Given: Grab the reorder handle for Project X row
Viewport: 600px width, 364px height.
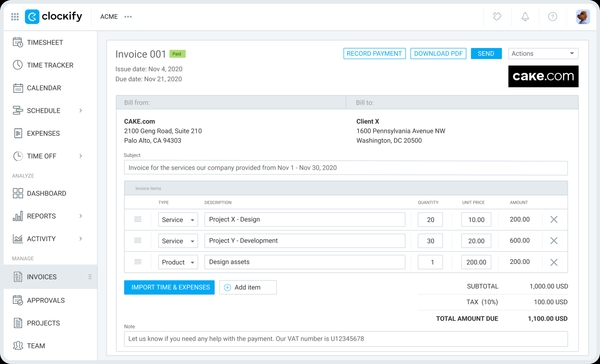Looking at the screenshot, I should pyautogui.click(x=138, y=219).
